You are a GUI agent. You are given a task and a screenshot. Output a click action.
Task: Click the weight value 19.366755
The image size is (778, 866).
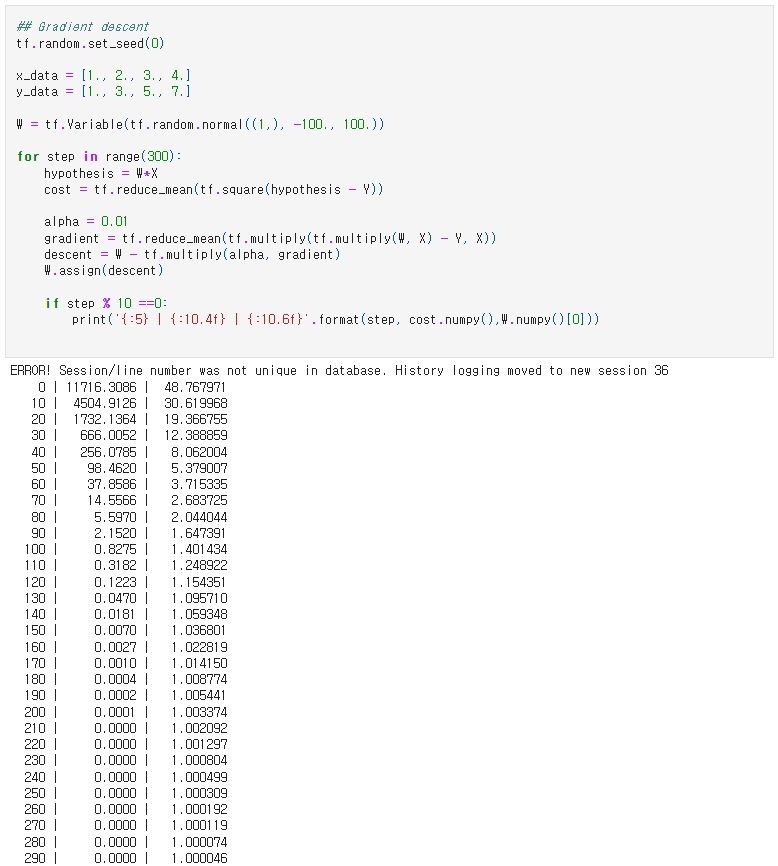195,419
